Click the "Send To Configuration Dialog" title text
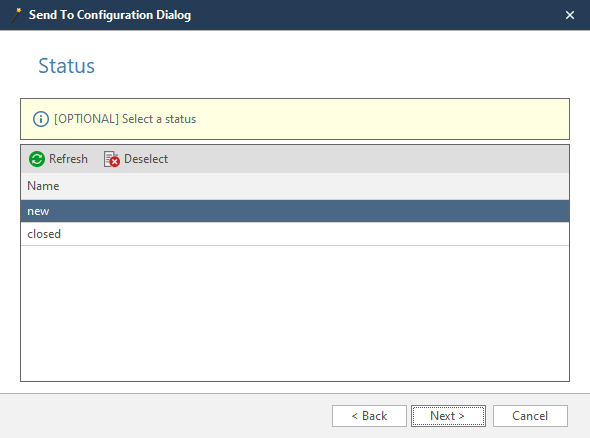 [x=110, y=15]
